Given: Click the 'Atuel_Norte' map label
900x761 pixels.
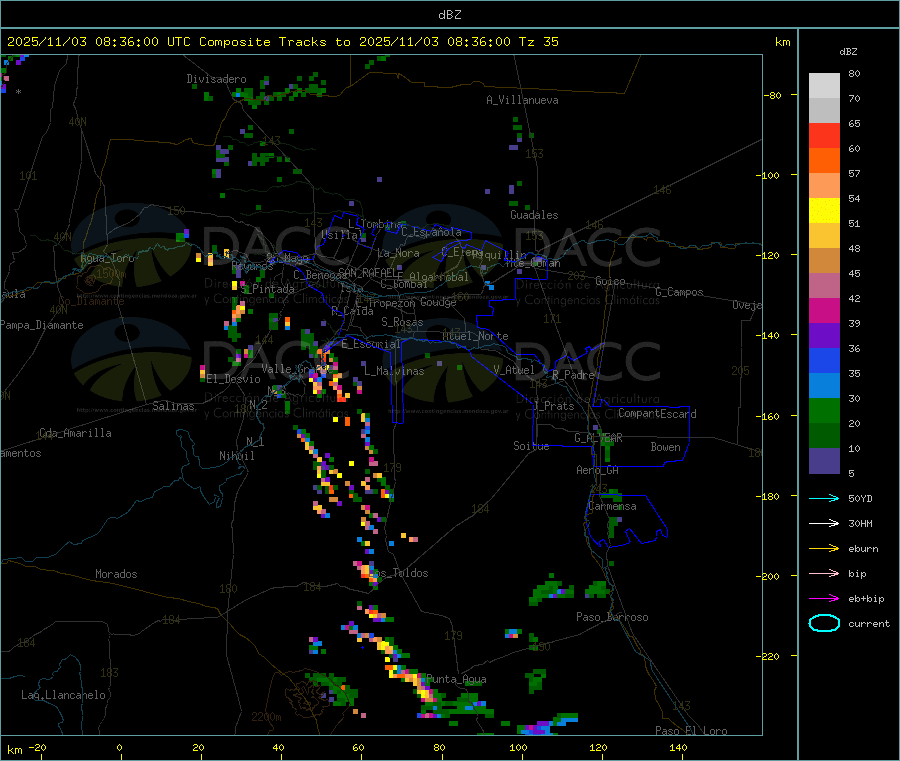Looking at the screenshot, I should click(475, 336).
